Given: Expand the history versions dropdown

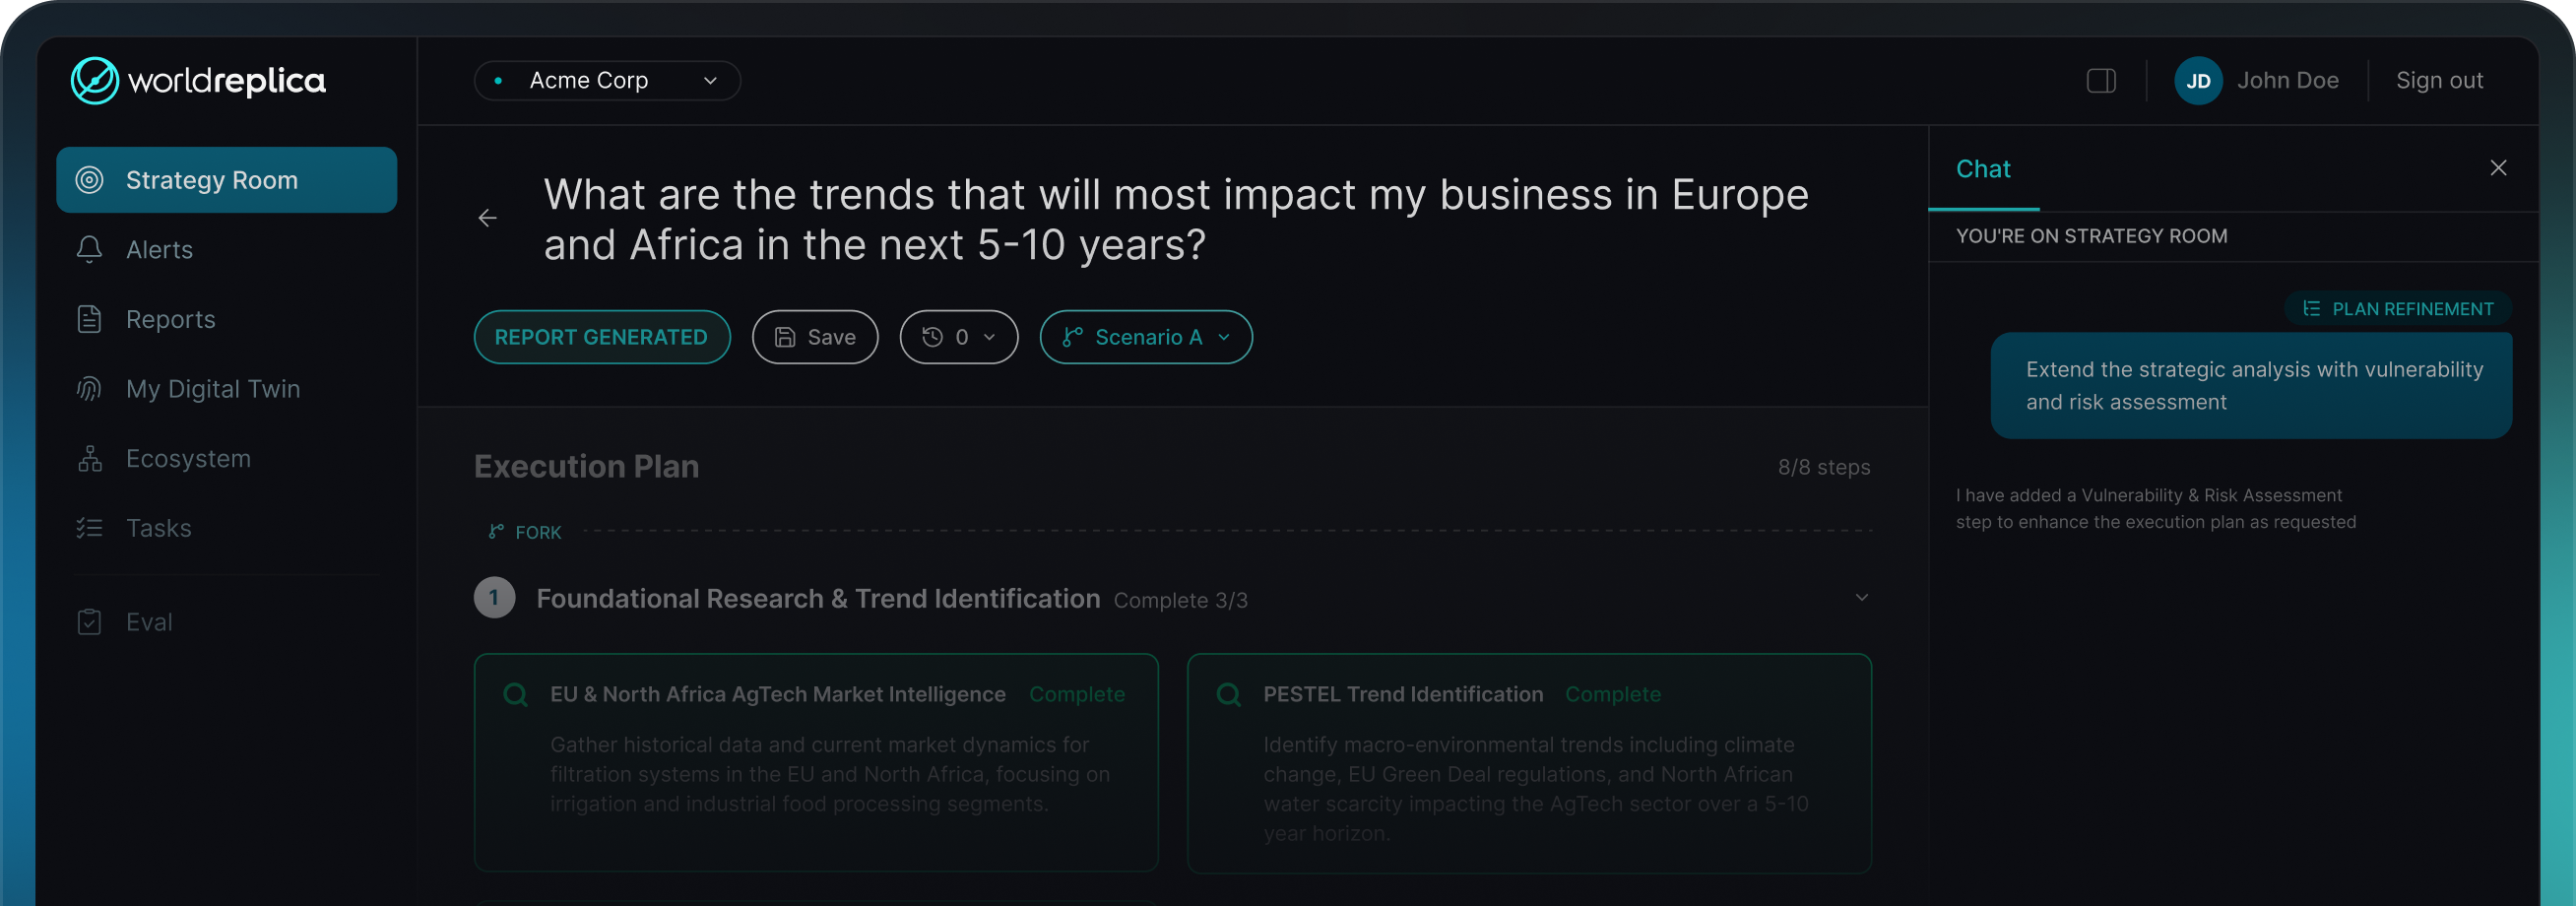Looking at the screenshot, I should [x=958, y=337].
